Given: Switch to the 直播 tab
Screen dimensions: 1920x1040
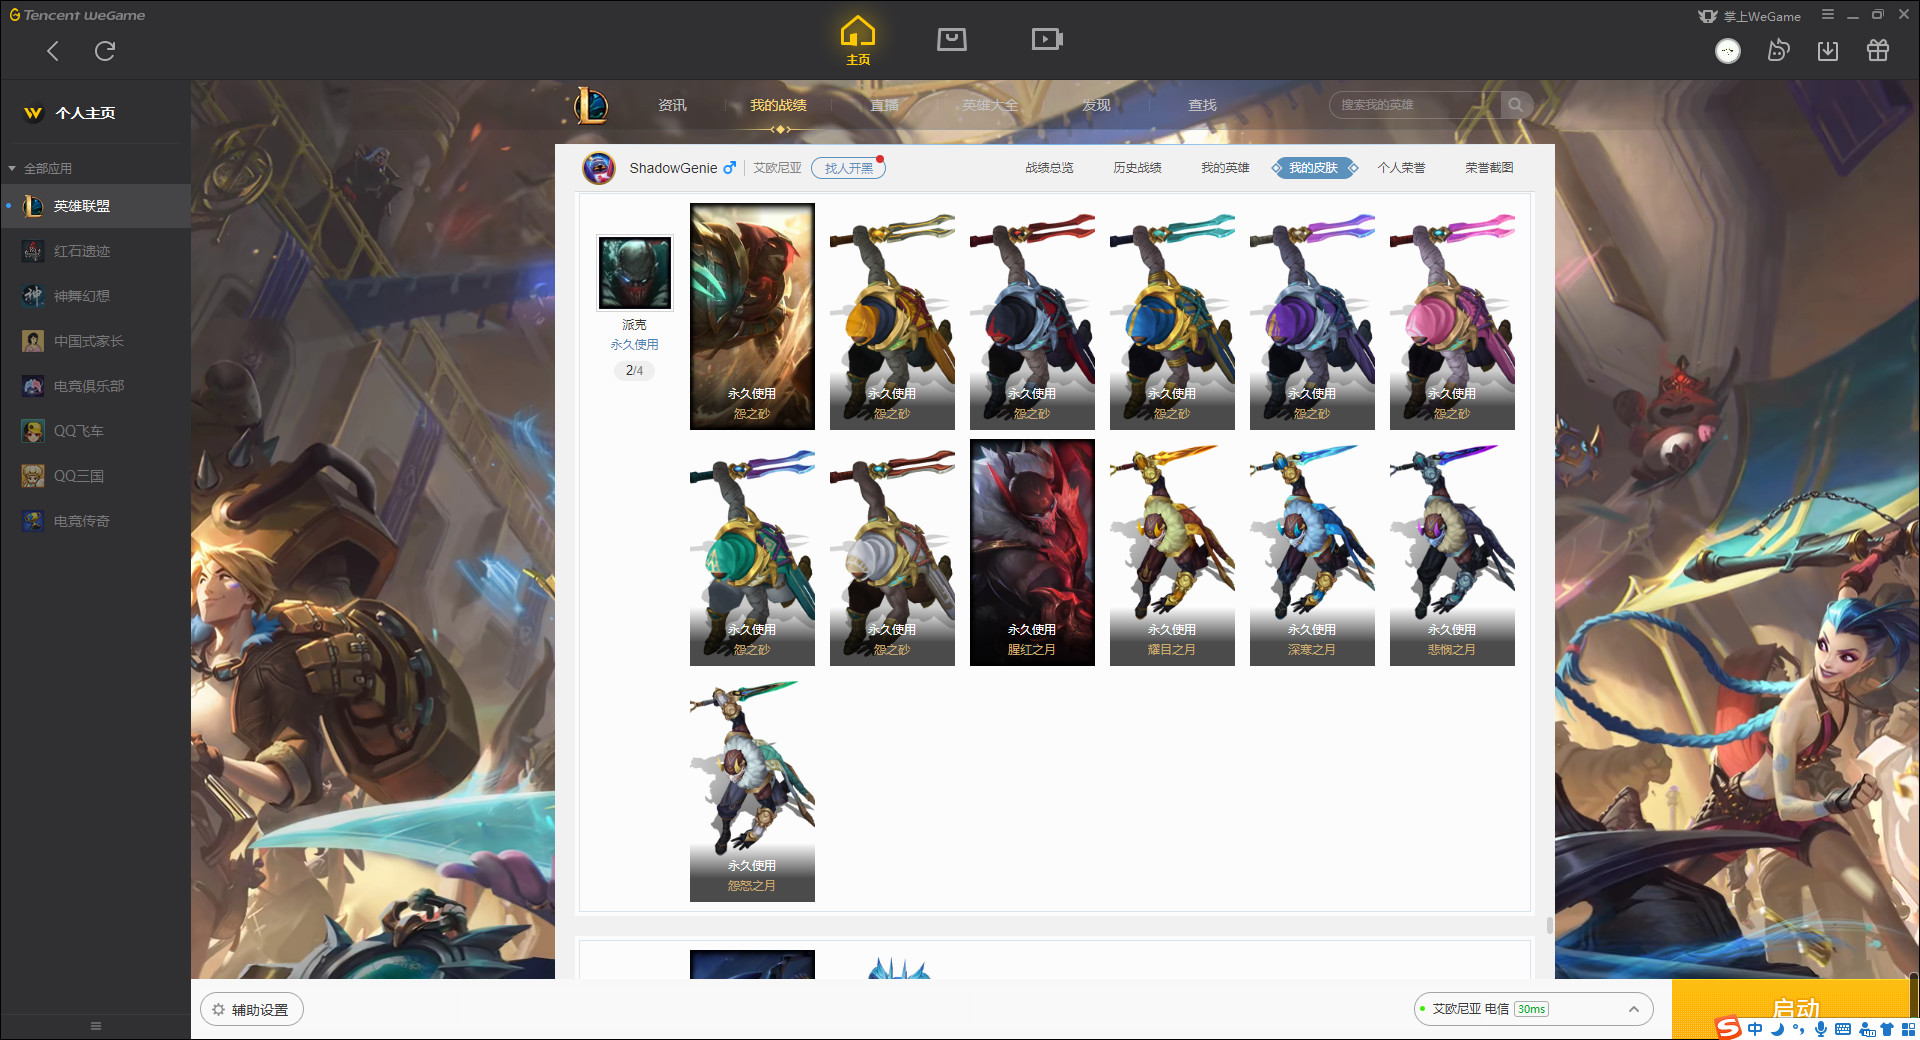Looking at the screenshot, I should click(x=884, y=105).
